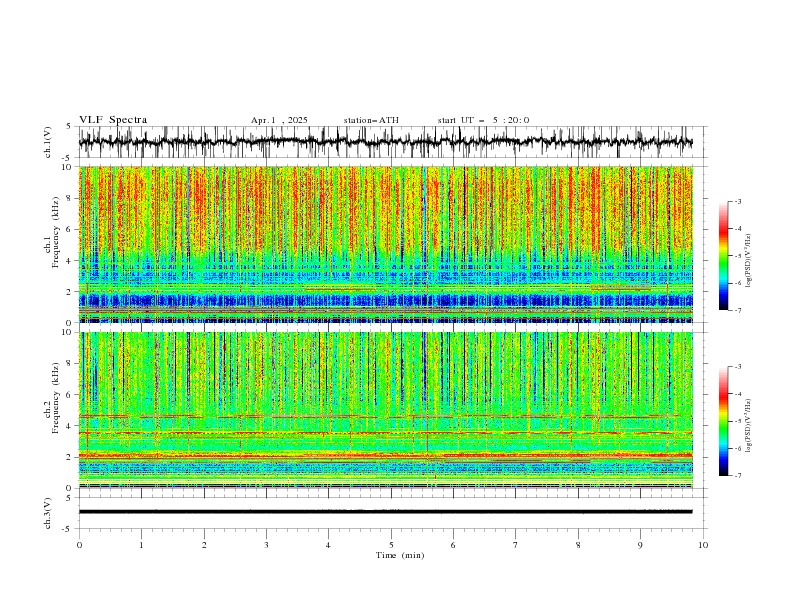Click the "-4" label on ch.2 colorbar
The width and height of the screenshot is (792, 612).
738,394
